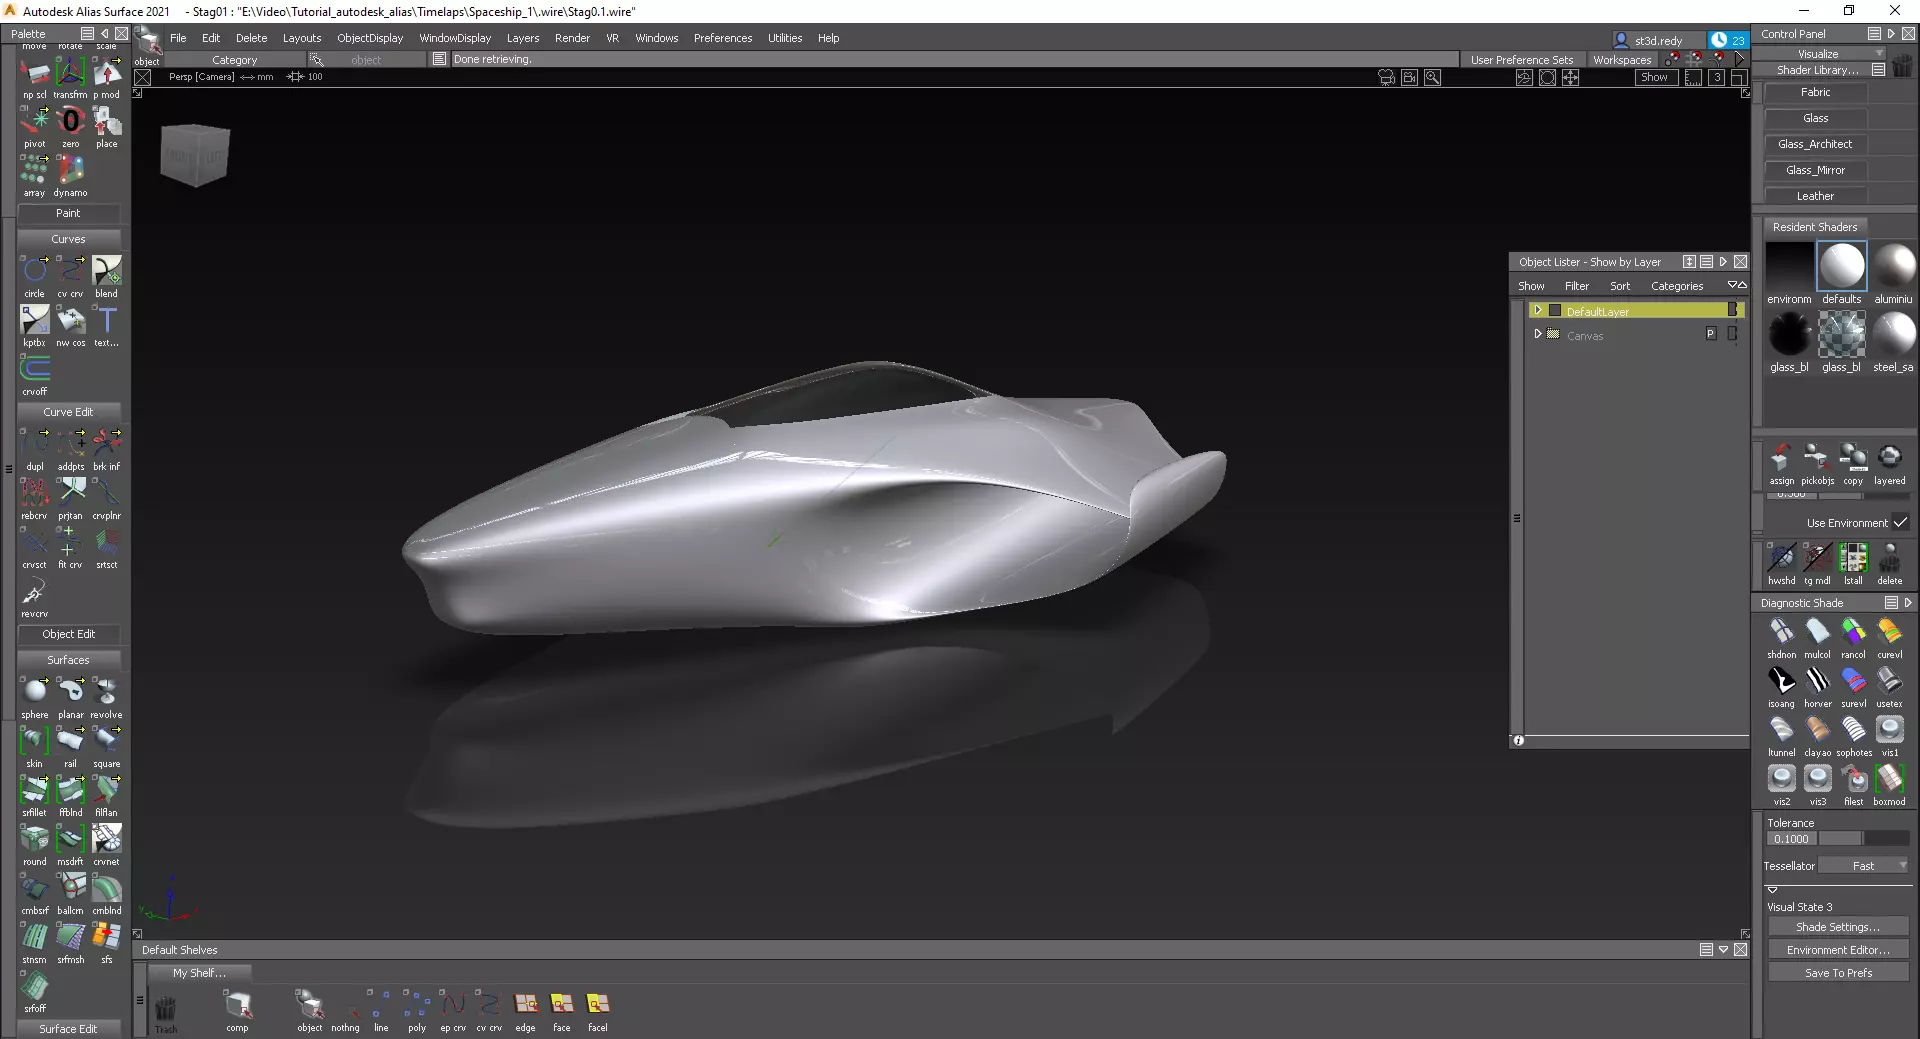Open the Render menu

coord(572,38)
